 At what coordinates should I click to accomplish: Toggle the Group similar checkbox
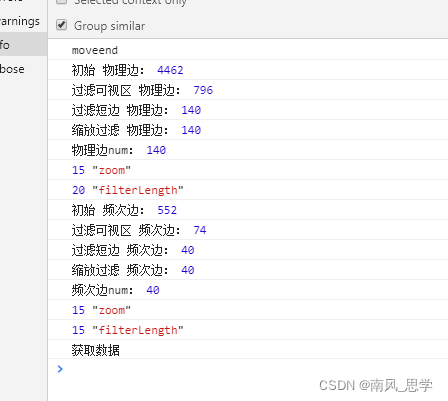pyautogui.click(x=62, y=25)
